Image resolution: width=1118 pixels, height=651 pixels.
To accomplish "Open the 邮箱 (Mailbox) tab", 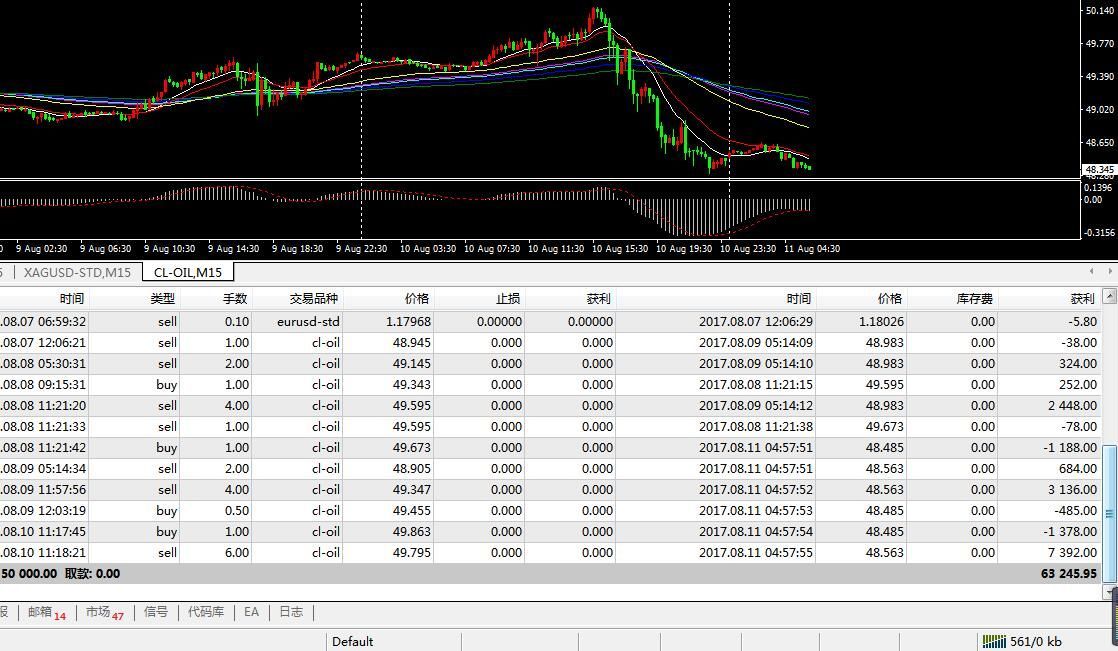I will tap(46, 612).
